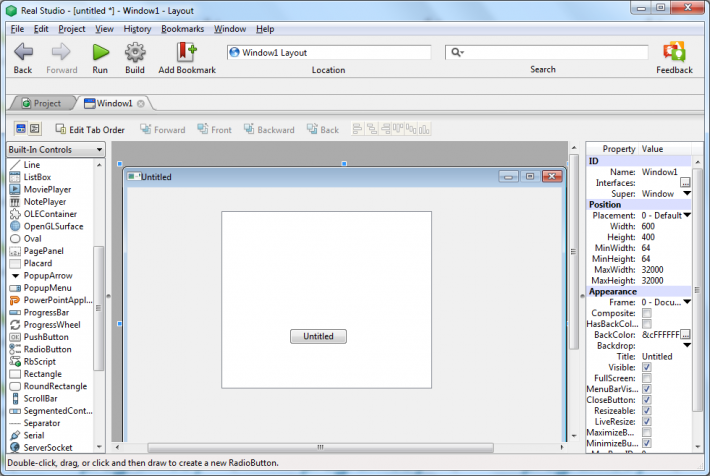Toggle the FullScreen checkbox
Screen dimensions: 710x476
(647, 378)
